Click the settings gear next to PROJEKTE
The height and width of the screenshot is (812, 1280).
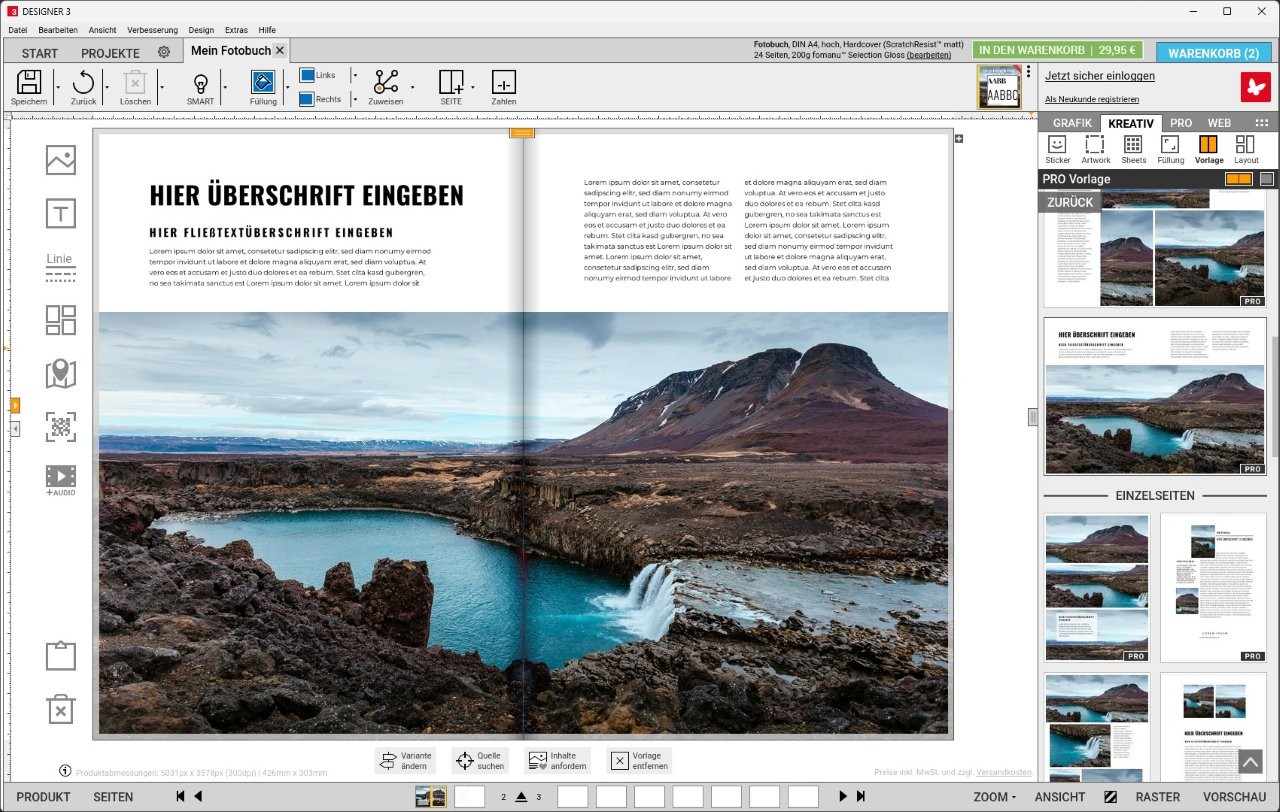pos(164,52)
